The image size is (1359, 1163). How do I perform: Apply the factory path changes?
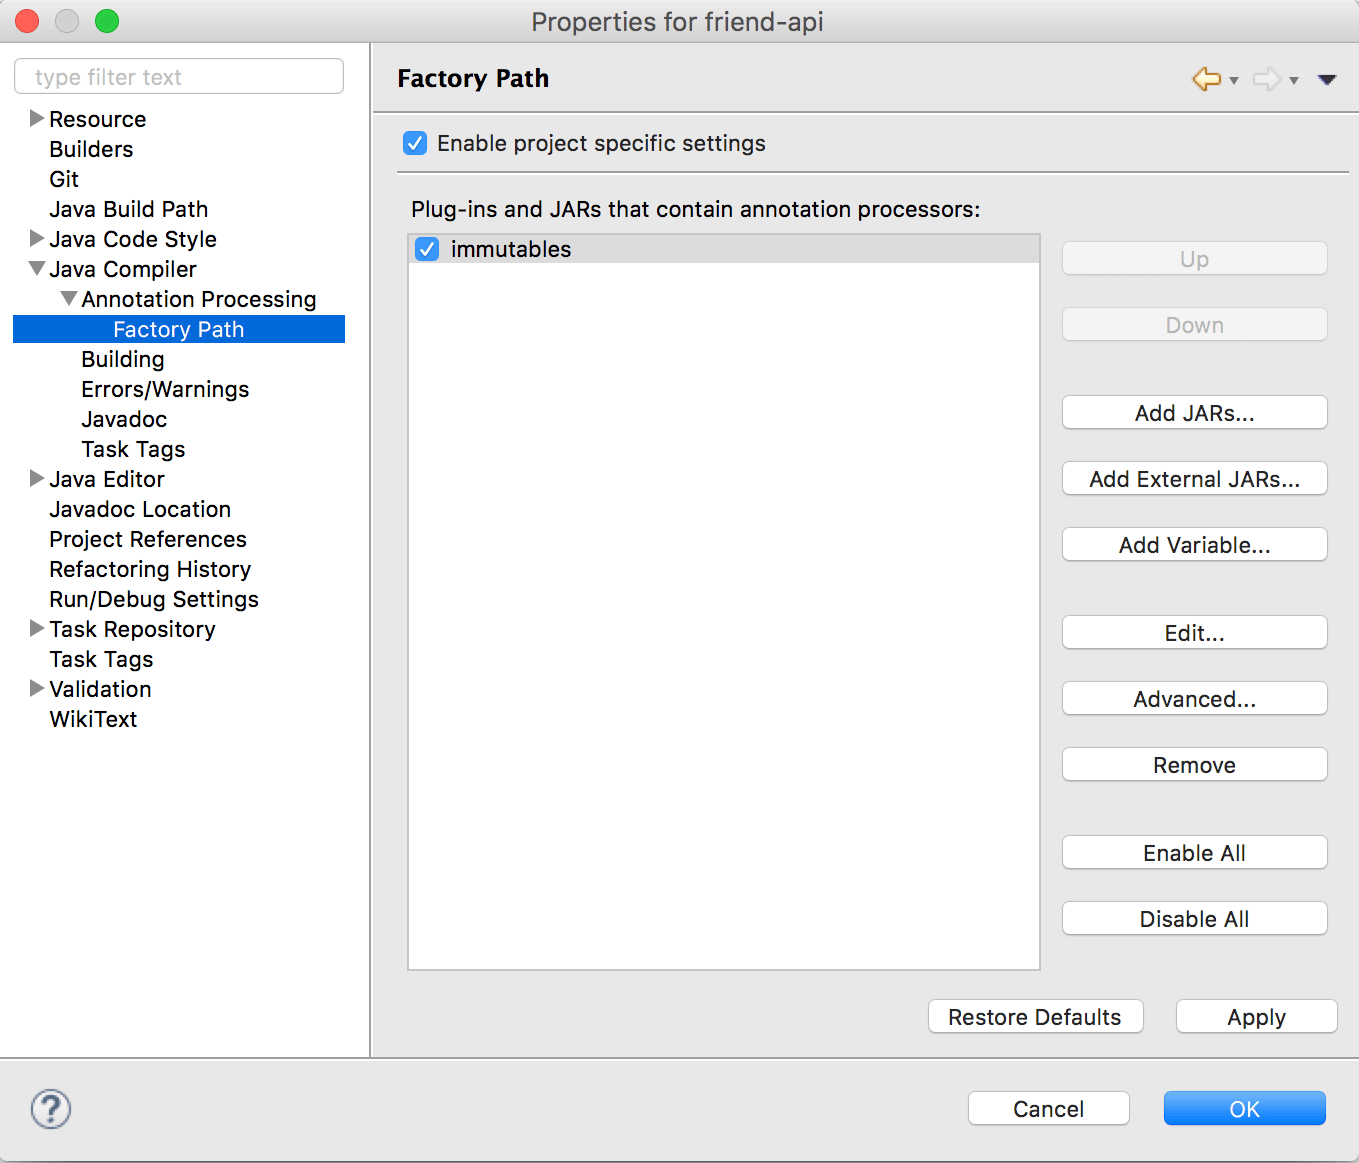coord(1256,1016)
